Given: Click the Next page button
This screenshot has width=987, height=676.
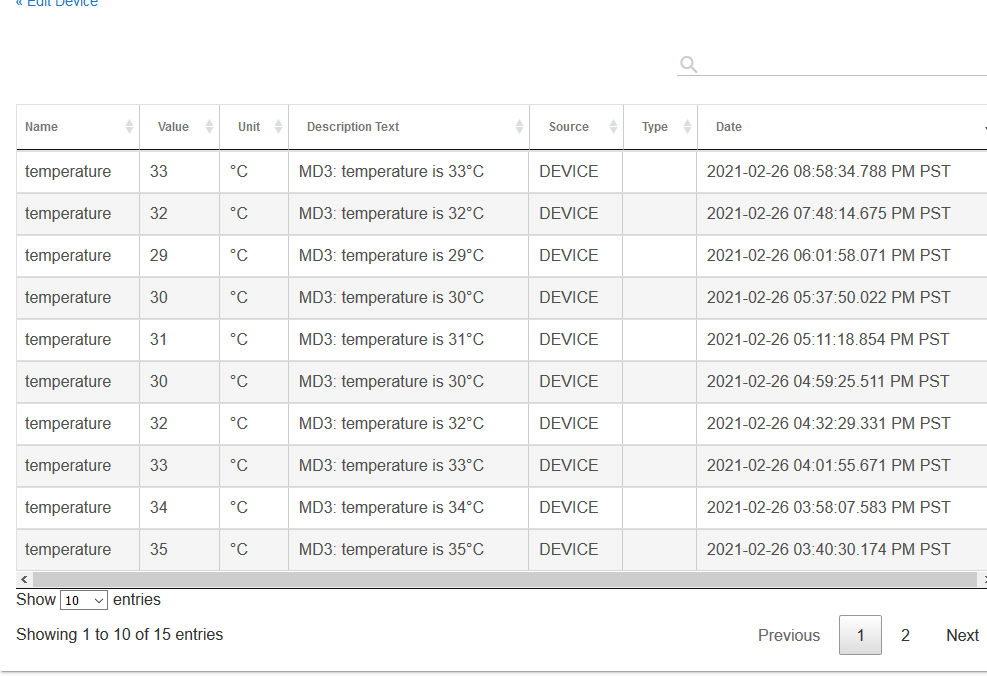Looking at the screenshot, I should tap(962, 635).
